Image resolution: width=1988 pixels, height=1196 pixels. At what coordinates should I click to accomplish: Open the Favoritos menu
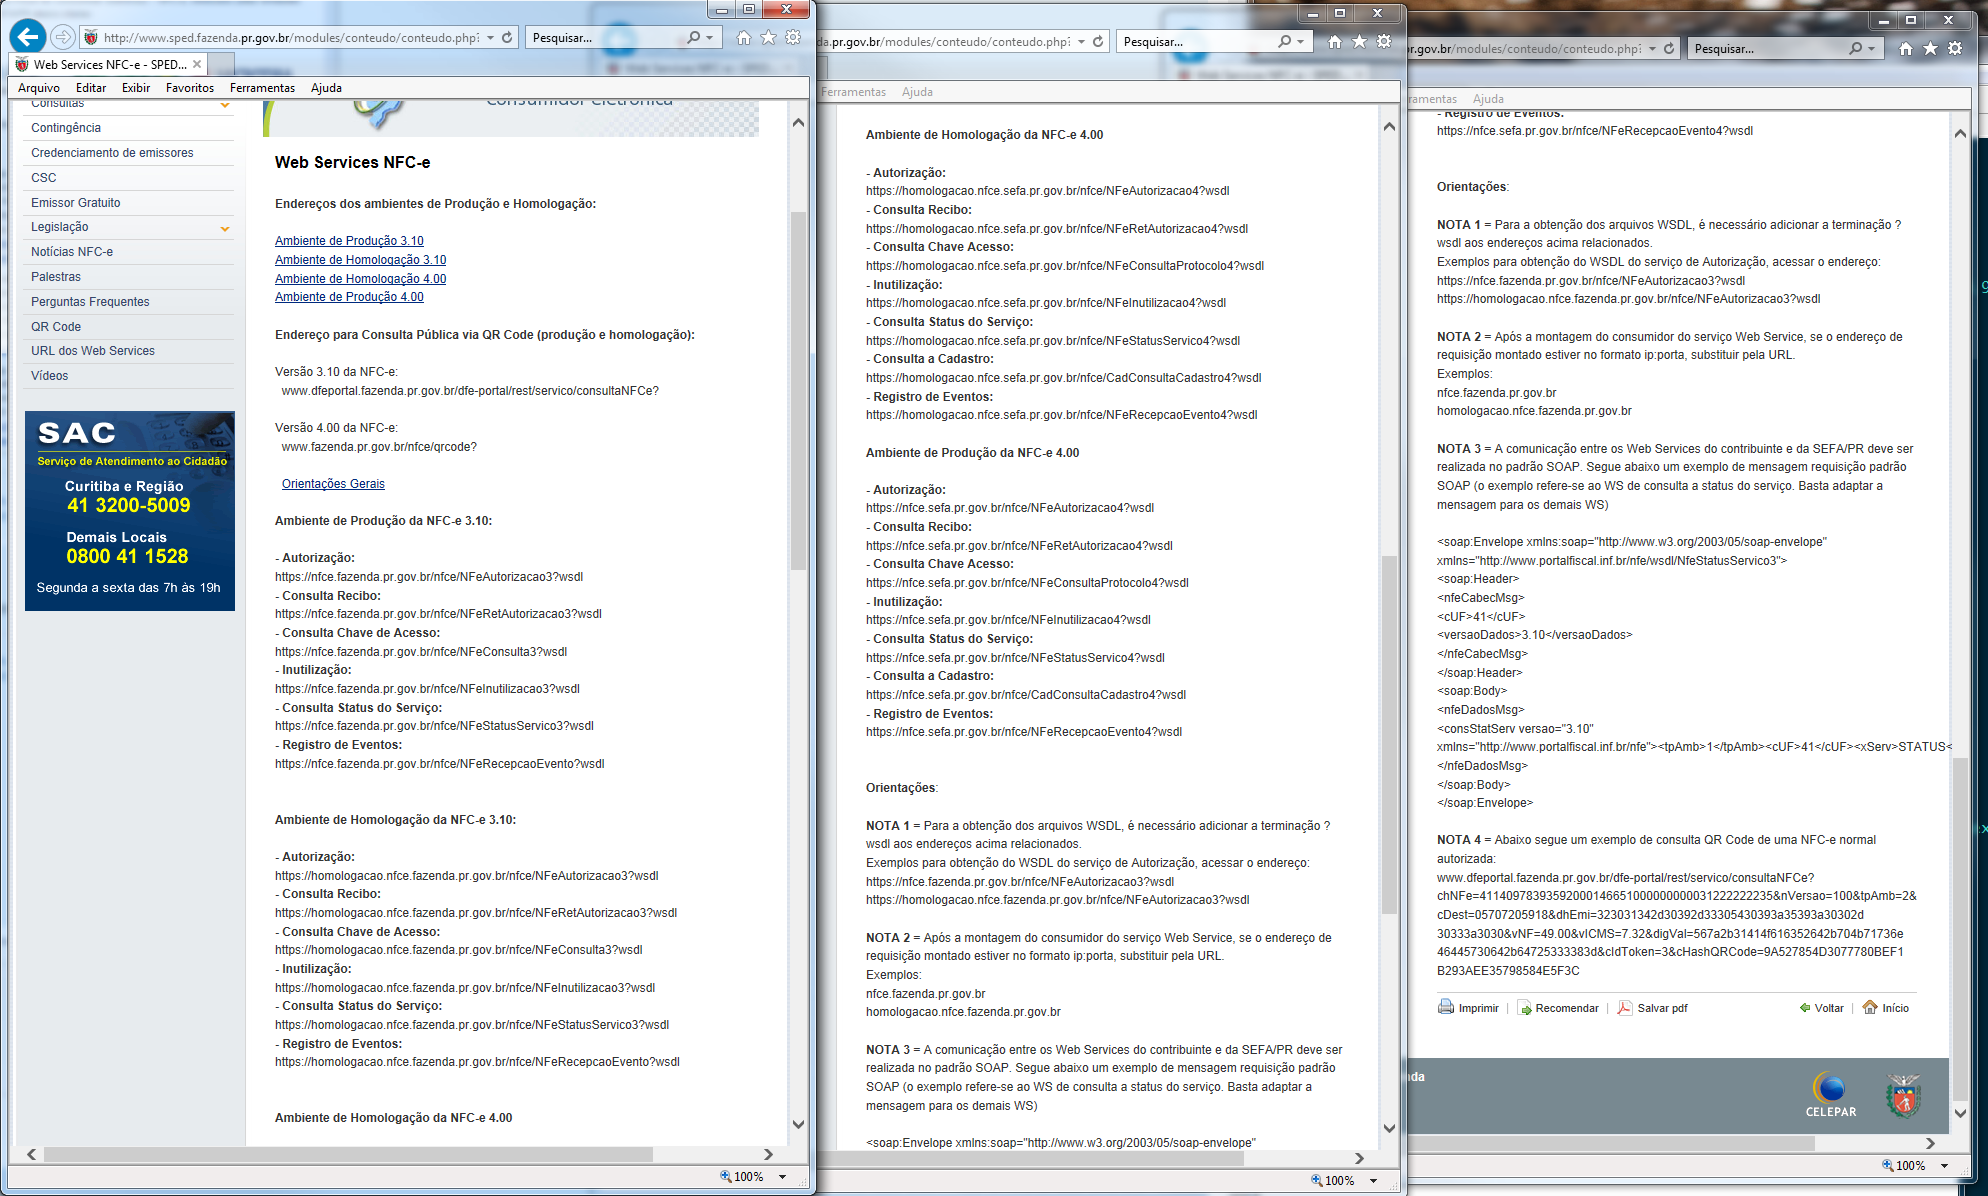point(189,88)
